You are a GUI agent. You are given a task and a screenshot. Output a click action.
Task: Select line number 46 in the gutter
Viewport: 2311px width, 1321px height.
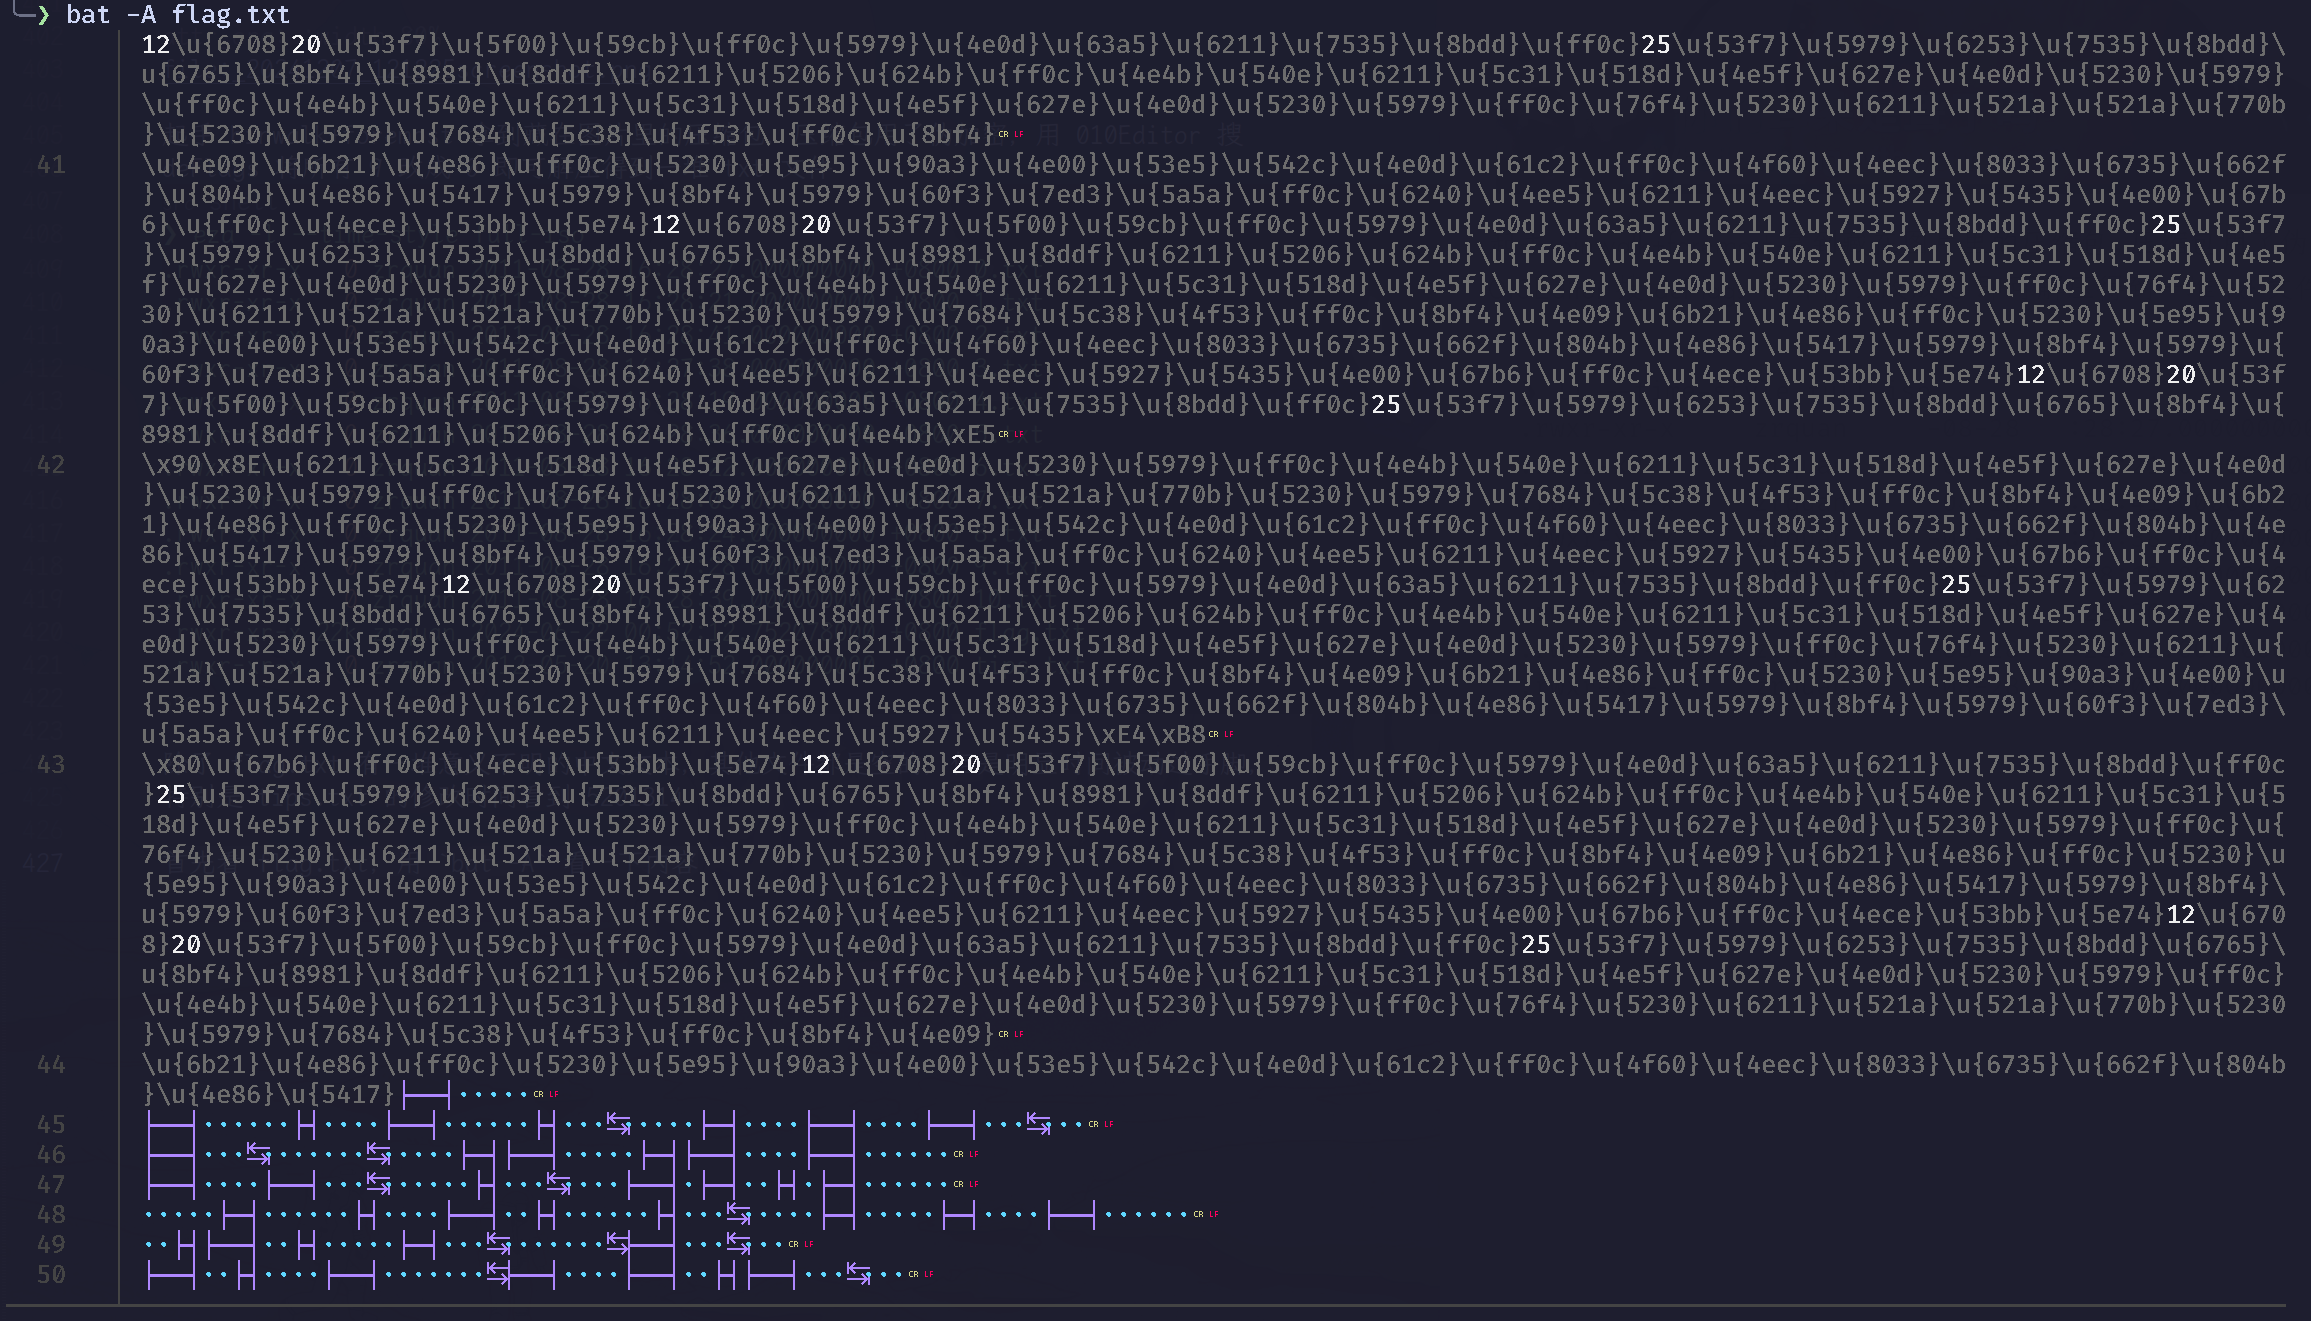tap(51, 1154)
